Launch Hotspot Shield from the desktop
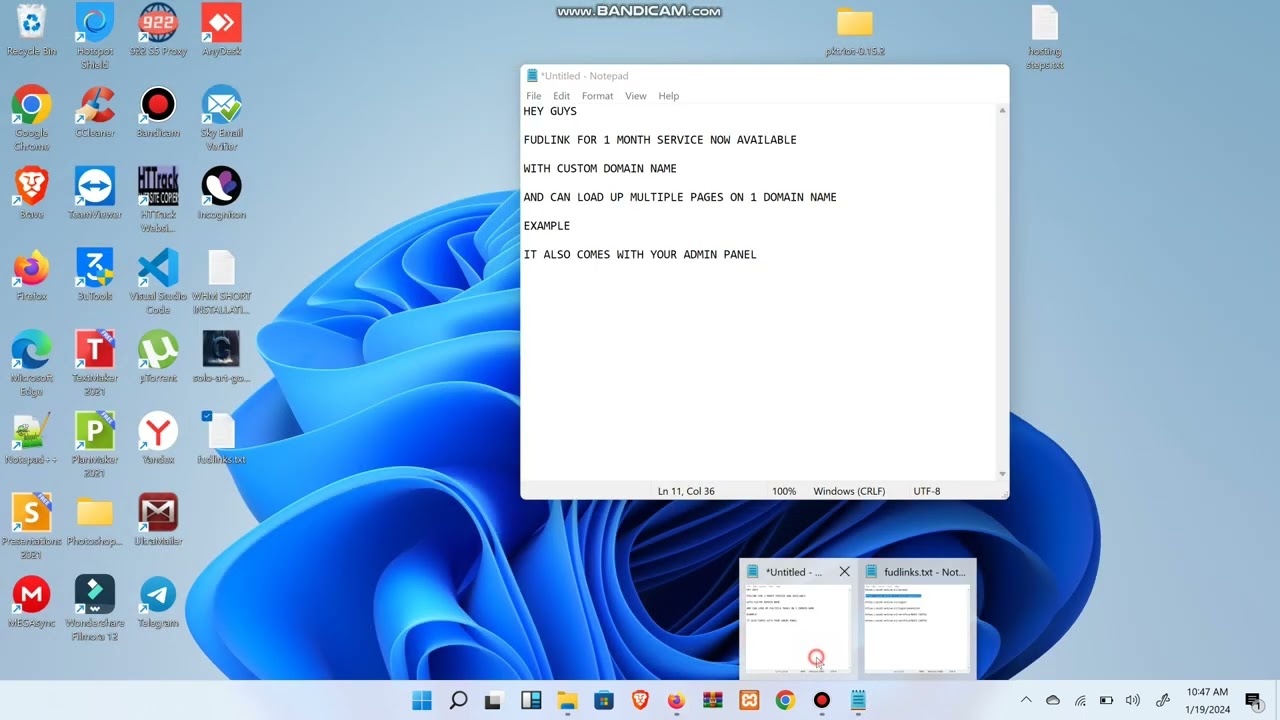 95,37
